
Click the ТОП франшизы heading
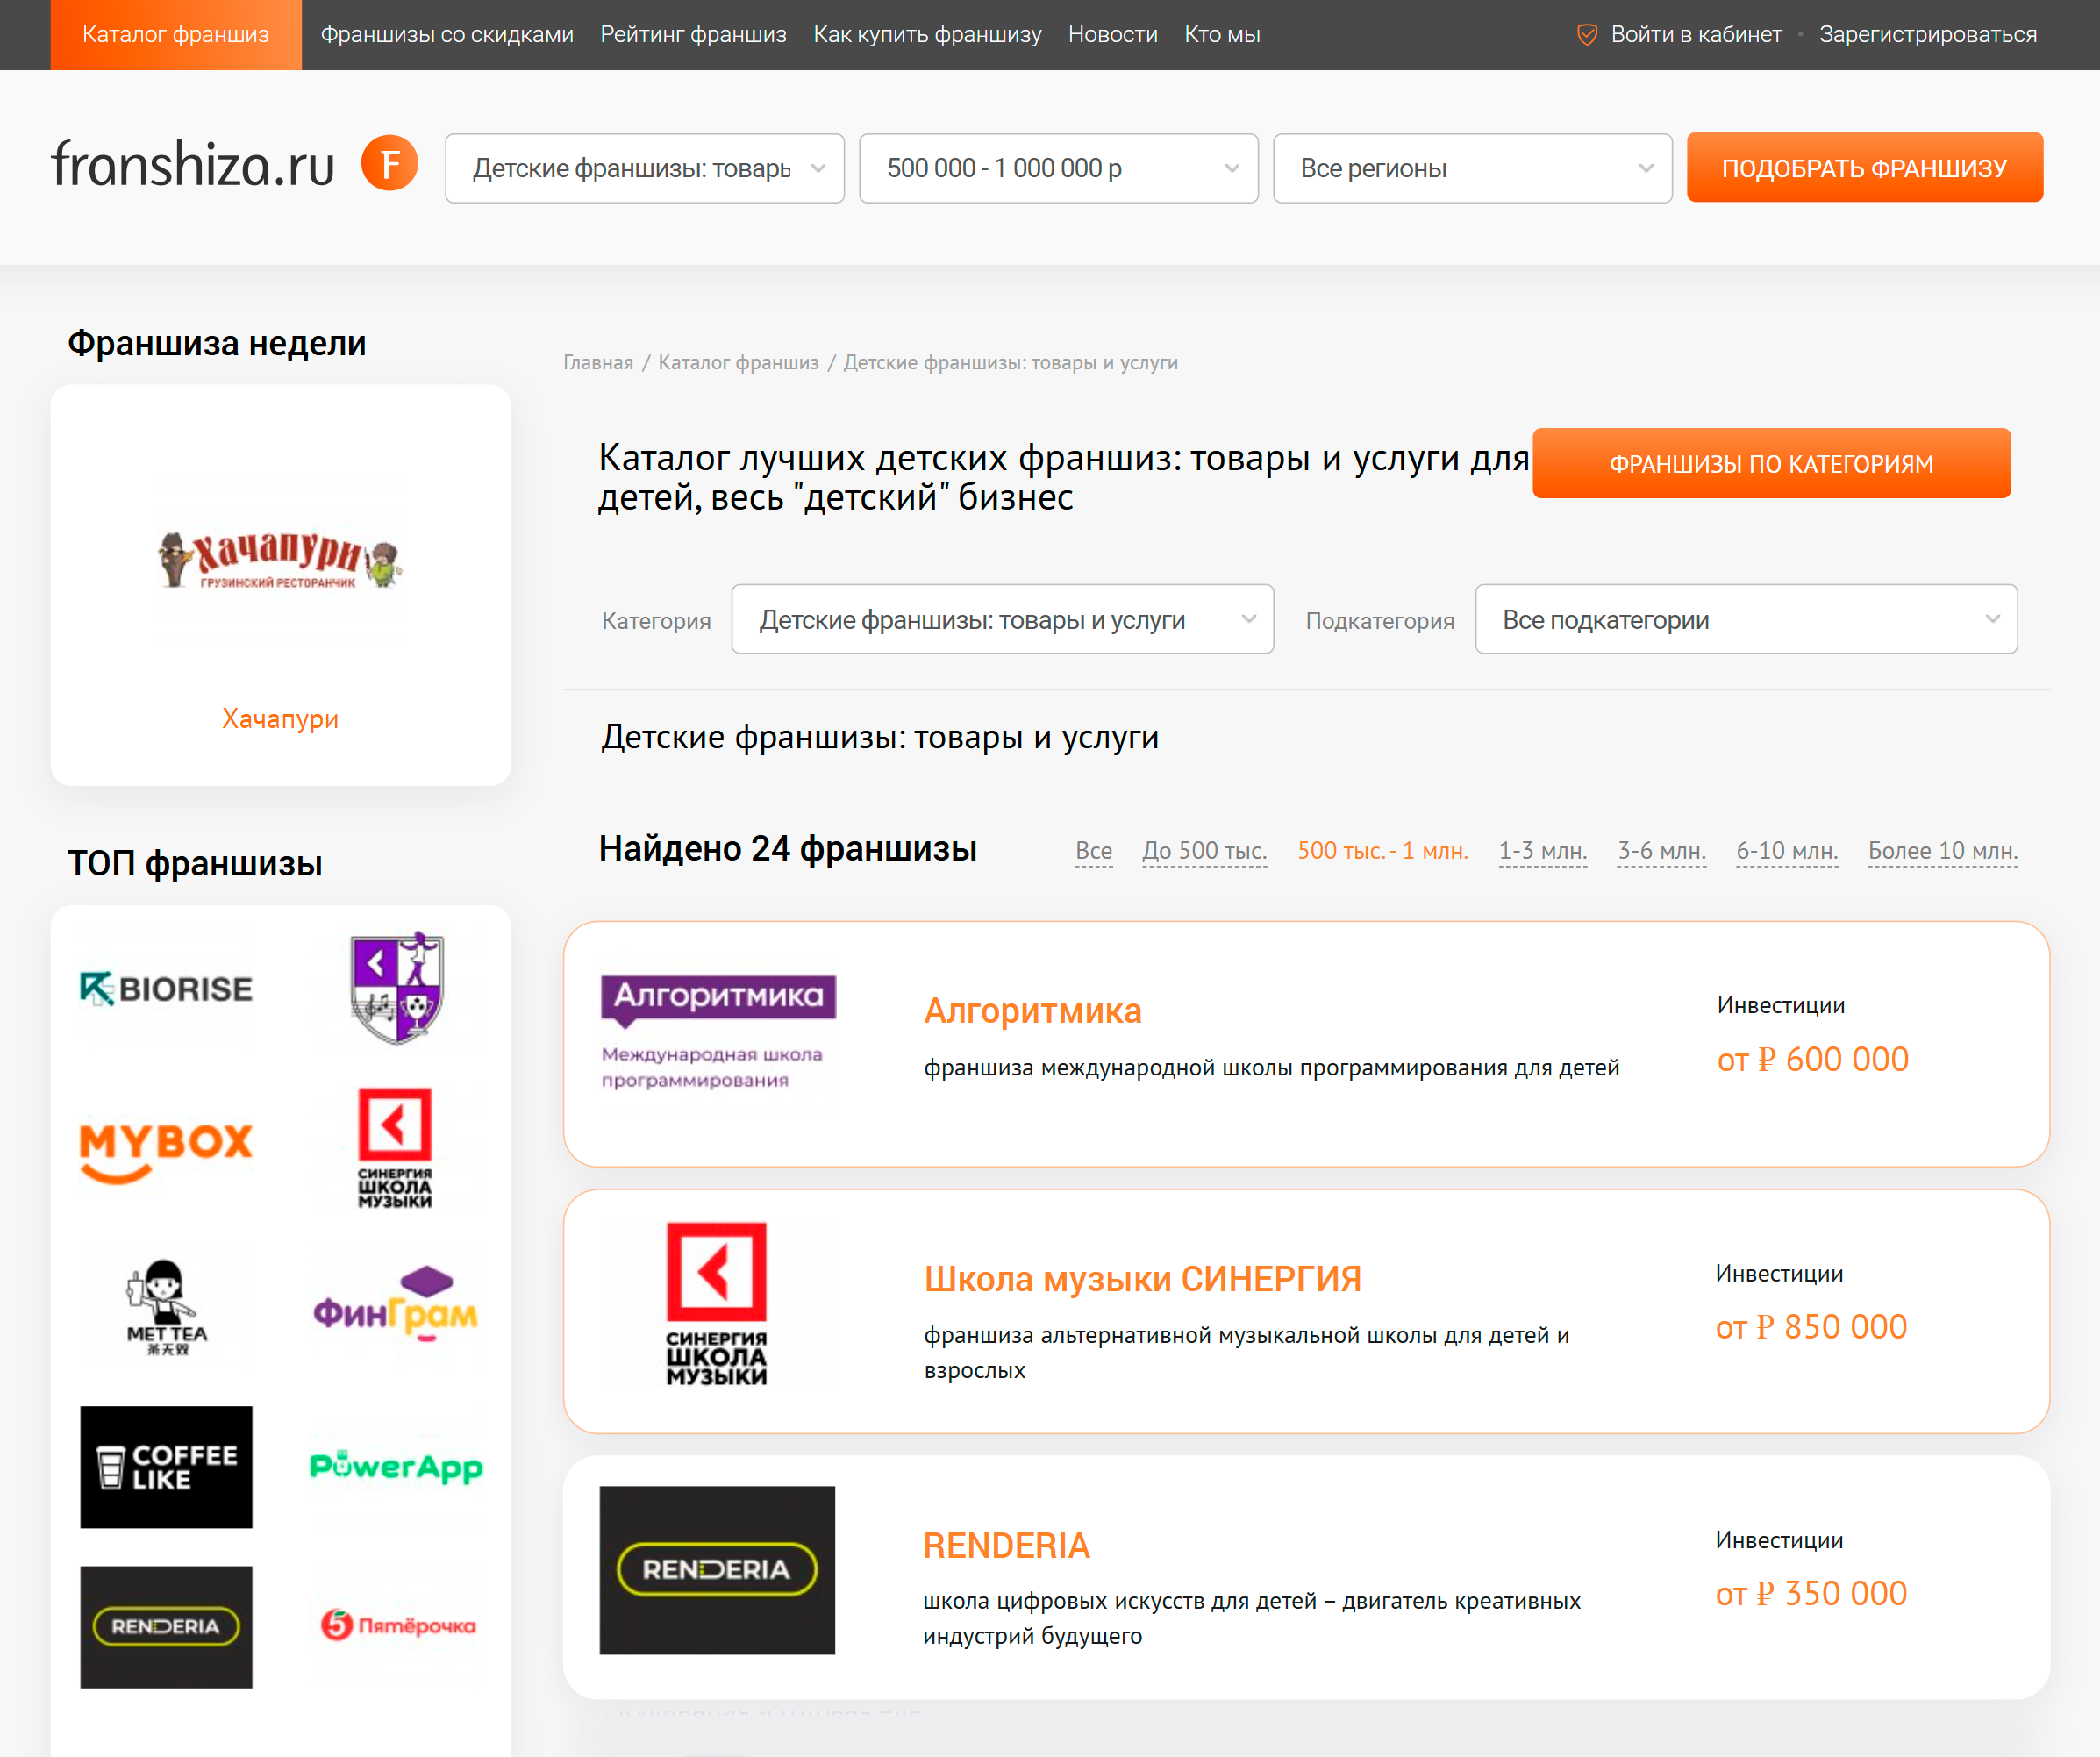click(194, 864)
